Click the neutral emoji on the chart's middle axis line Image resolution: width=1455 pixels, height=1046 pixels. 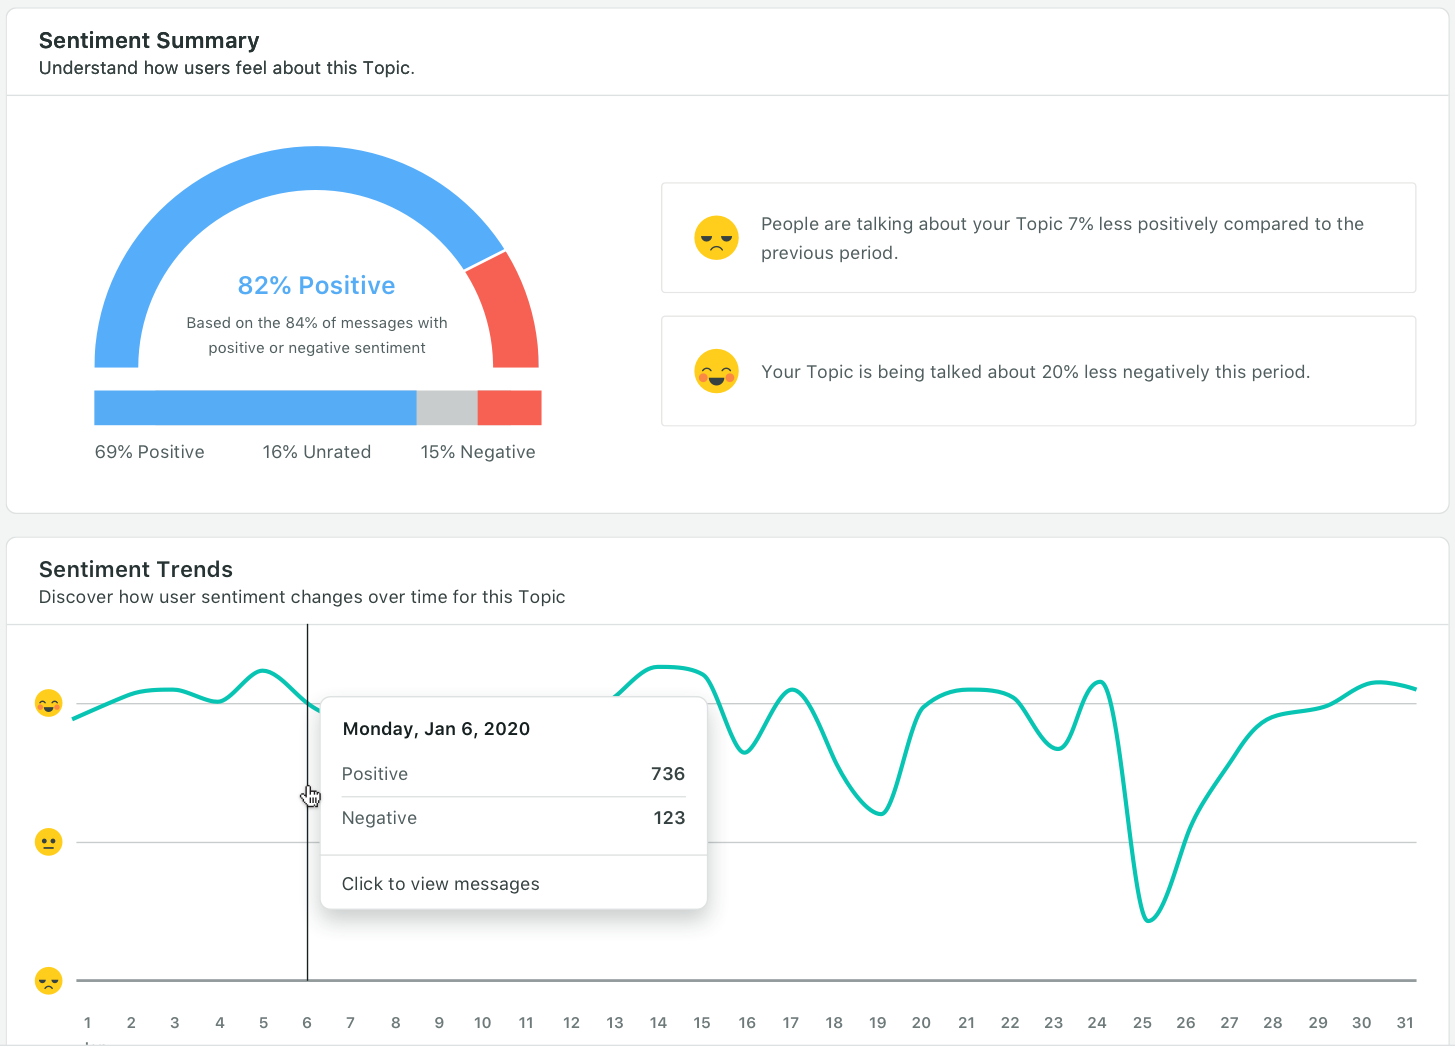pyautogui.click(x=48, y=842)
